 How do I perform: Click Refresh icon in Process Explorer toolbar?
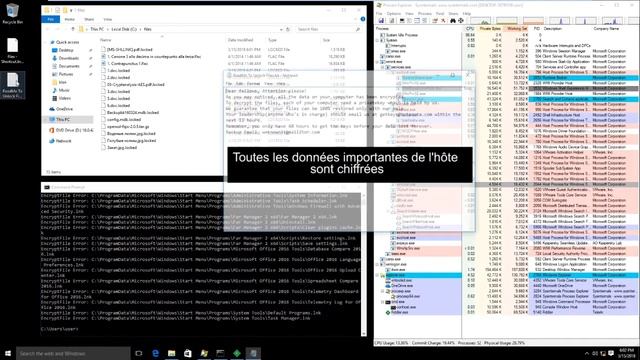(x=391, y=20)
